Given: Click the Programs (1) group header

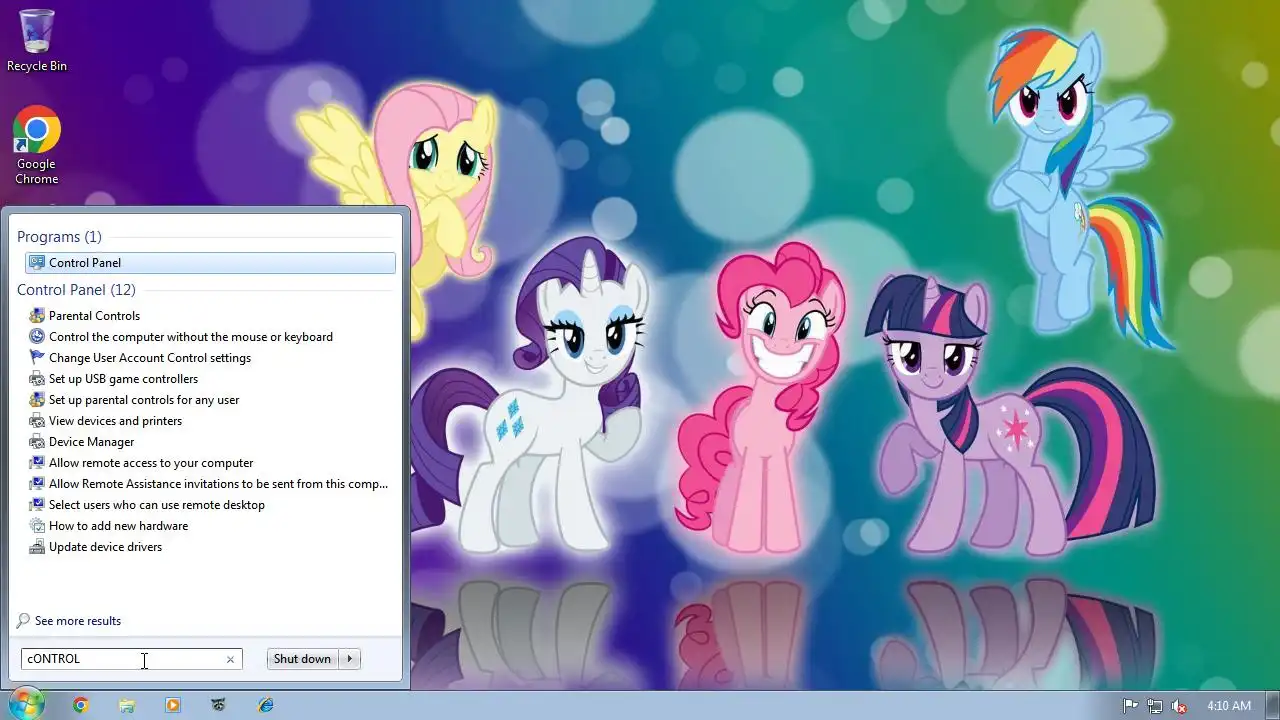Looking at the screenshot, I should (x=59, y=237).
